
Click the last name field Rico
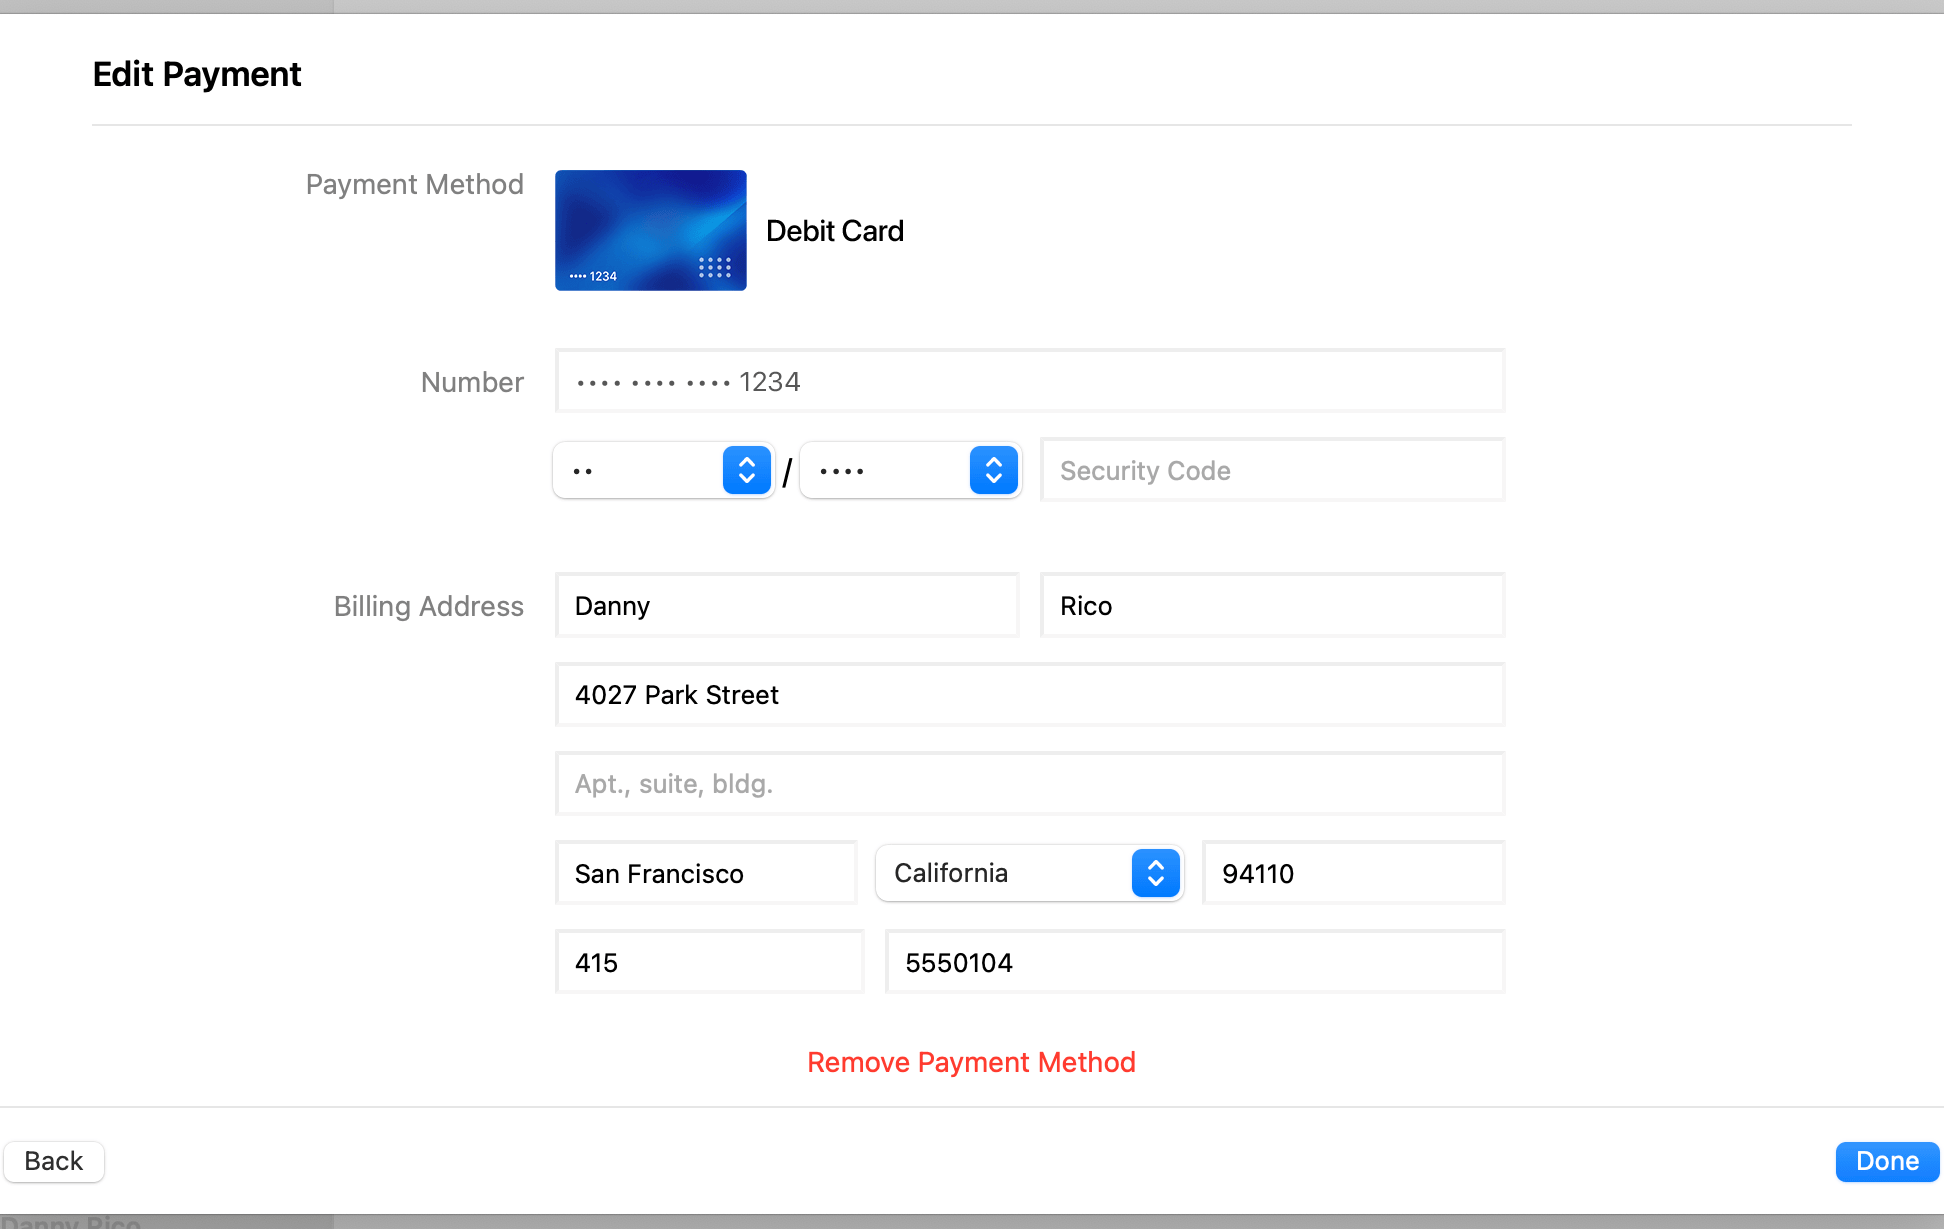(1273, 605)
